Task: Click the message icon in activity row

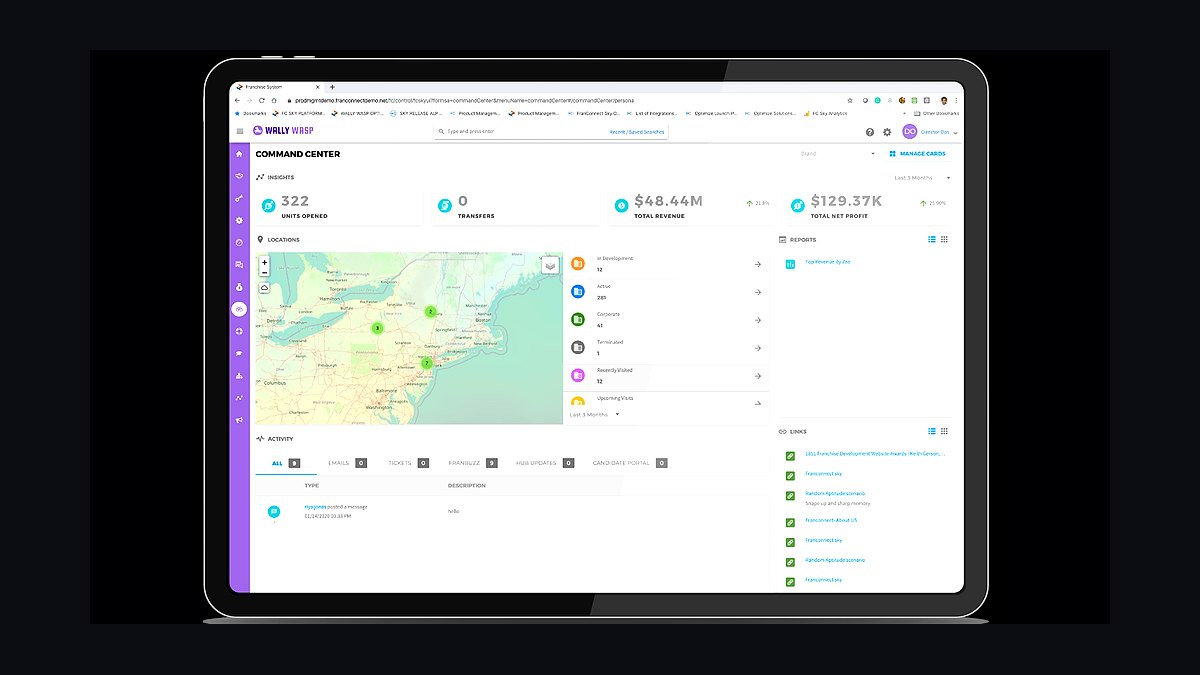Action: (x=273, y=511)
